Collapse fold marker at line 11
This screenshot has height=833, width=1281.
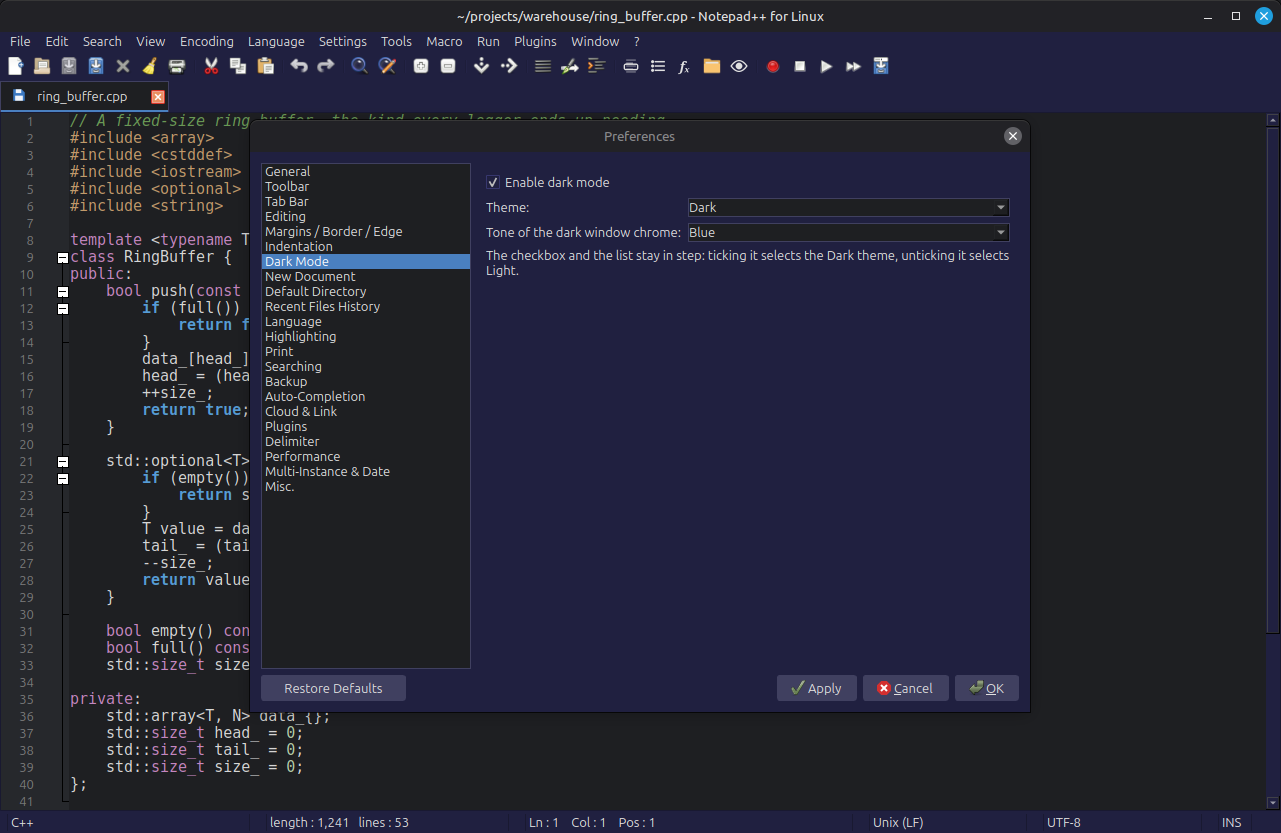coord(62,292)
